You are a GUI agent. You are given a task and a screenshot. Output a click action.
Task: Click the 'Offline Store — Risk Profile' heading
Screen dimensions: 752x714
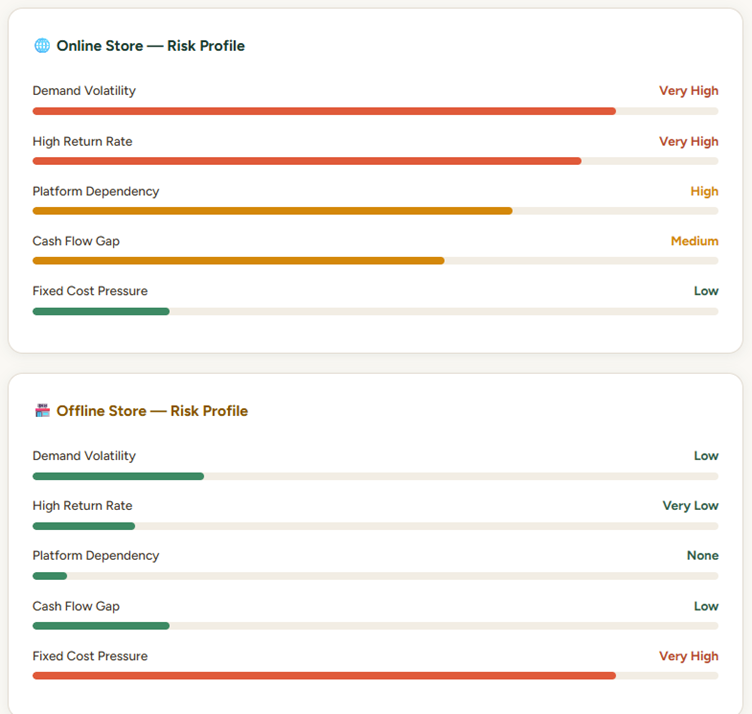152,411
